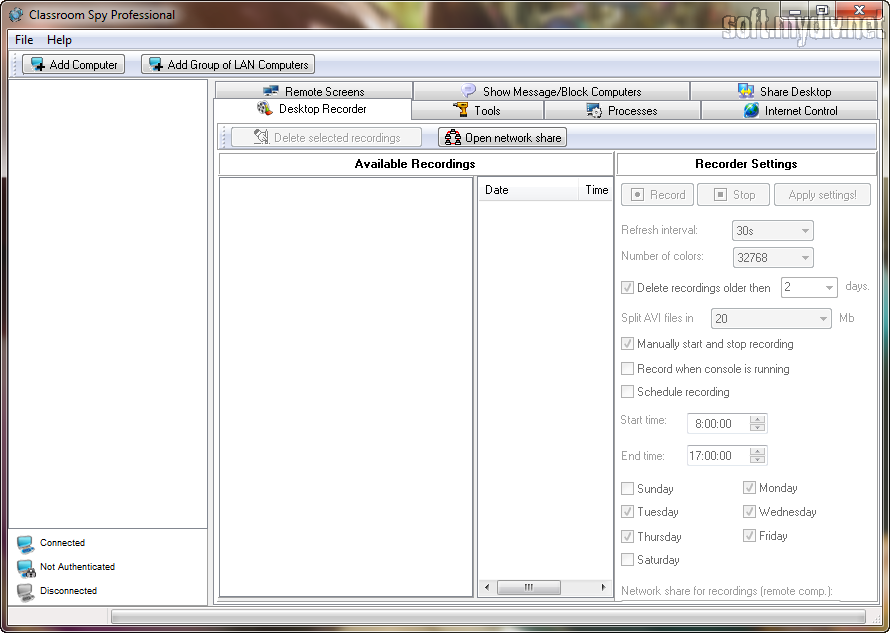Open the Number of colors dropdown

pos(773,257)
